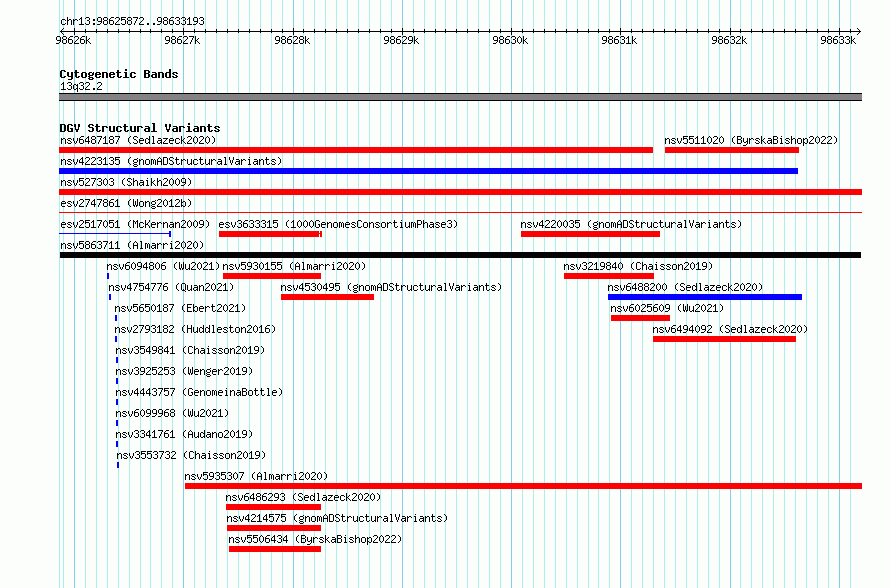Click the 98631k ruler tick label
The height and width of the screenshot is (588, 890).
tap(619, 40)
